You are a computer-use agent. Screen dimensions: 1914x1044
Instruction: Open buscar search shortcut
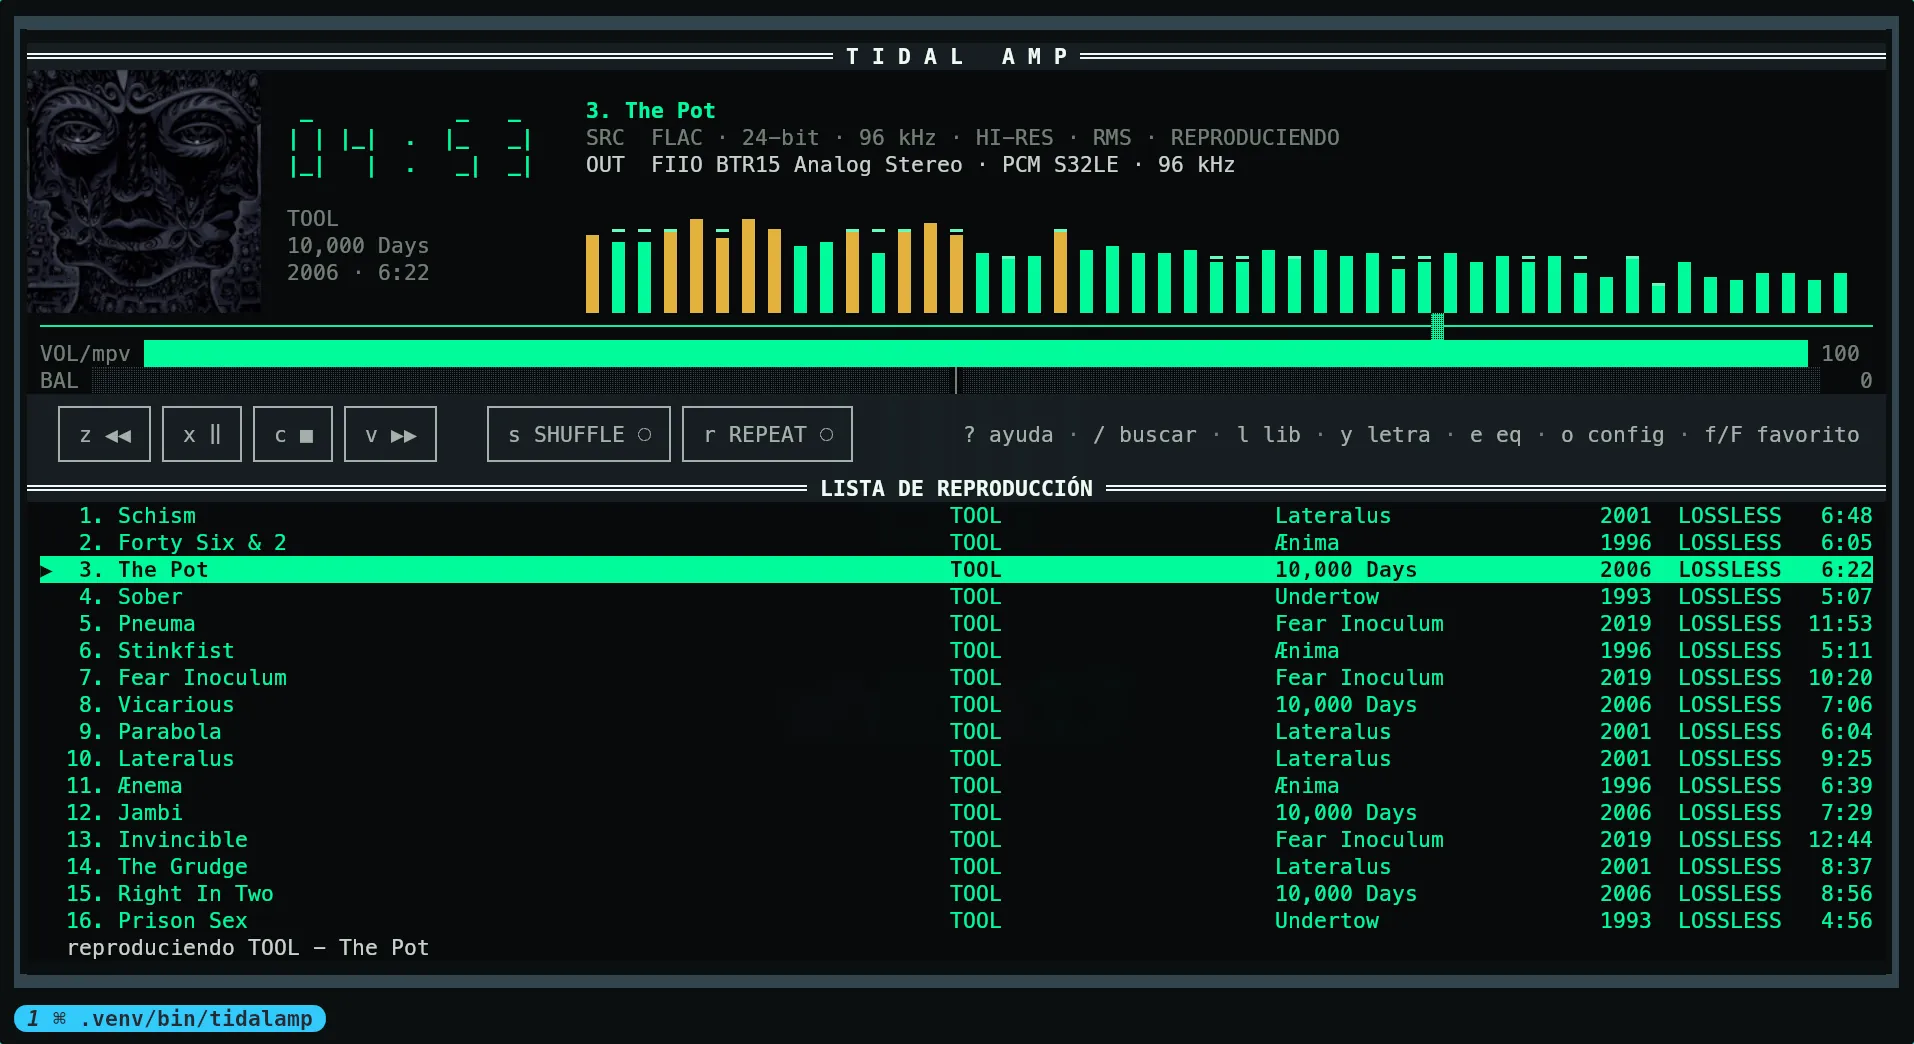coord(1145,435)
